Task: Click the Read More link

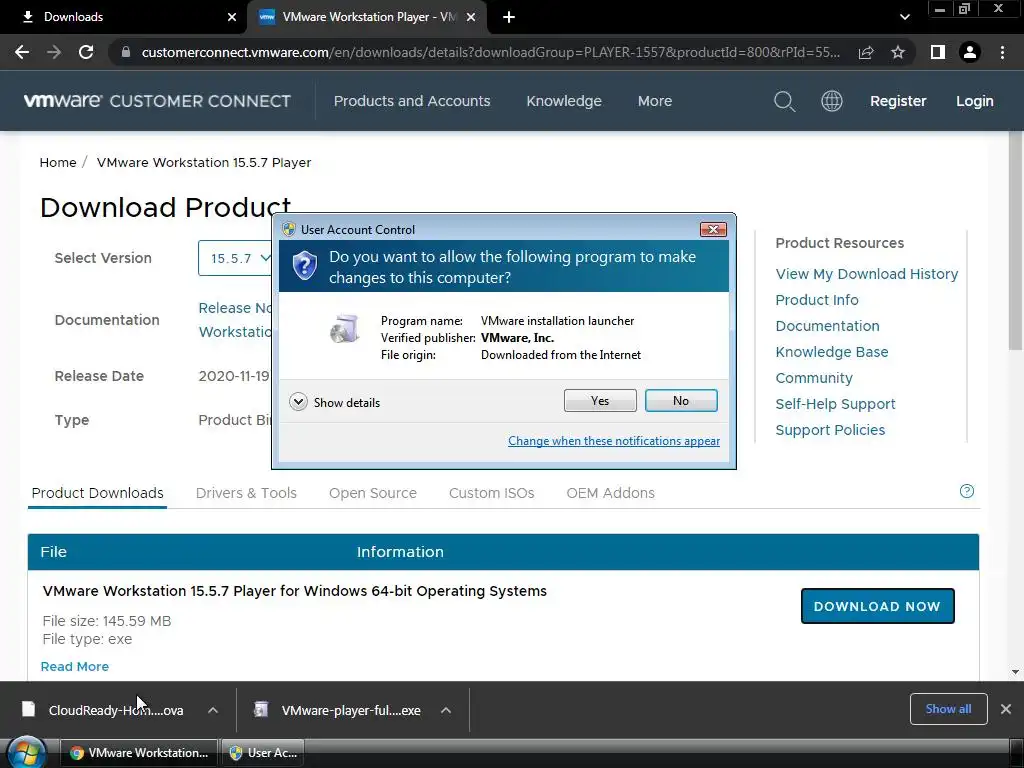Action: (74, 666)
